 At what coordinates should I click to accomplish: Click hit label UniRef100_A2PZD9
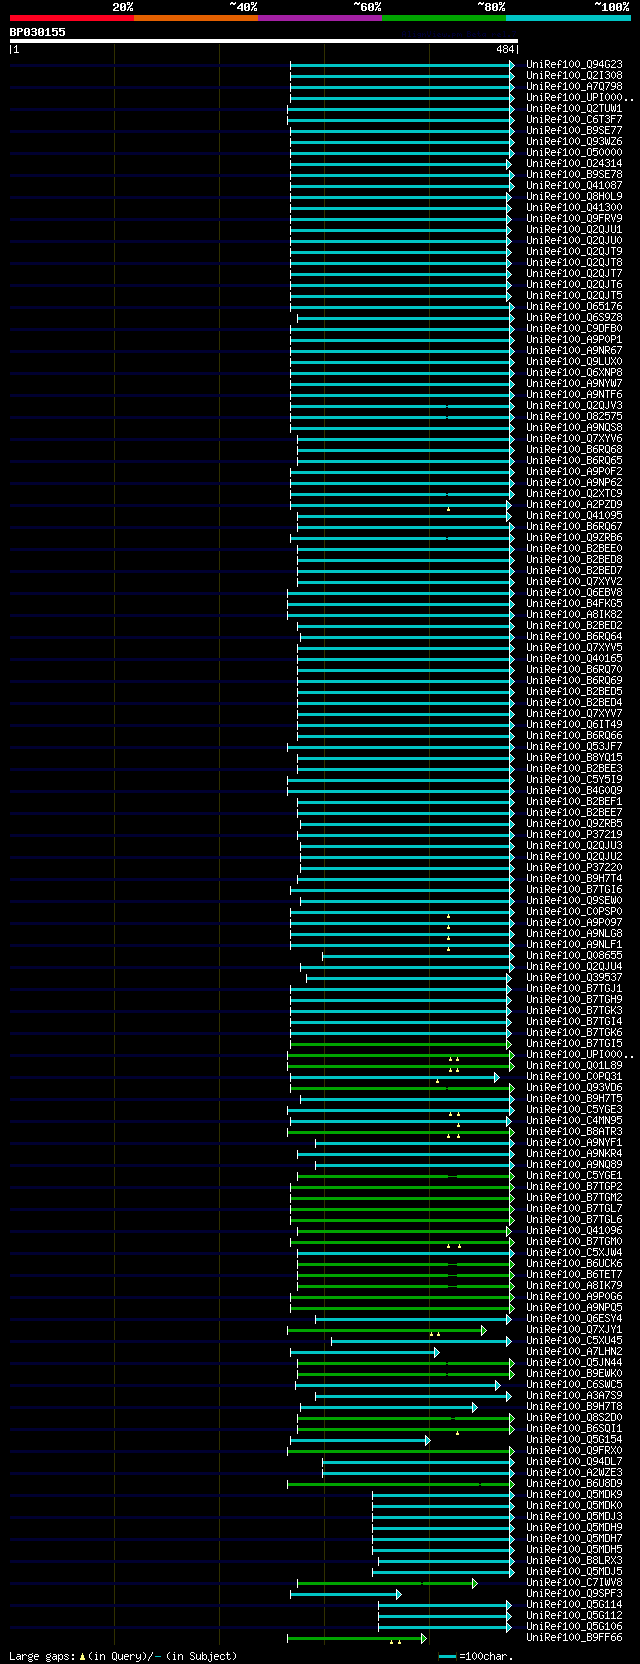[x=574, y=504]
